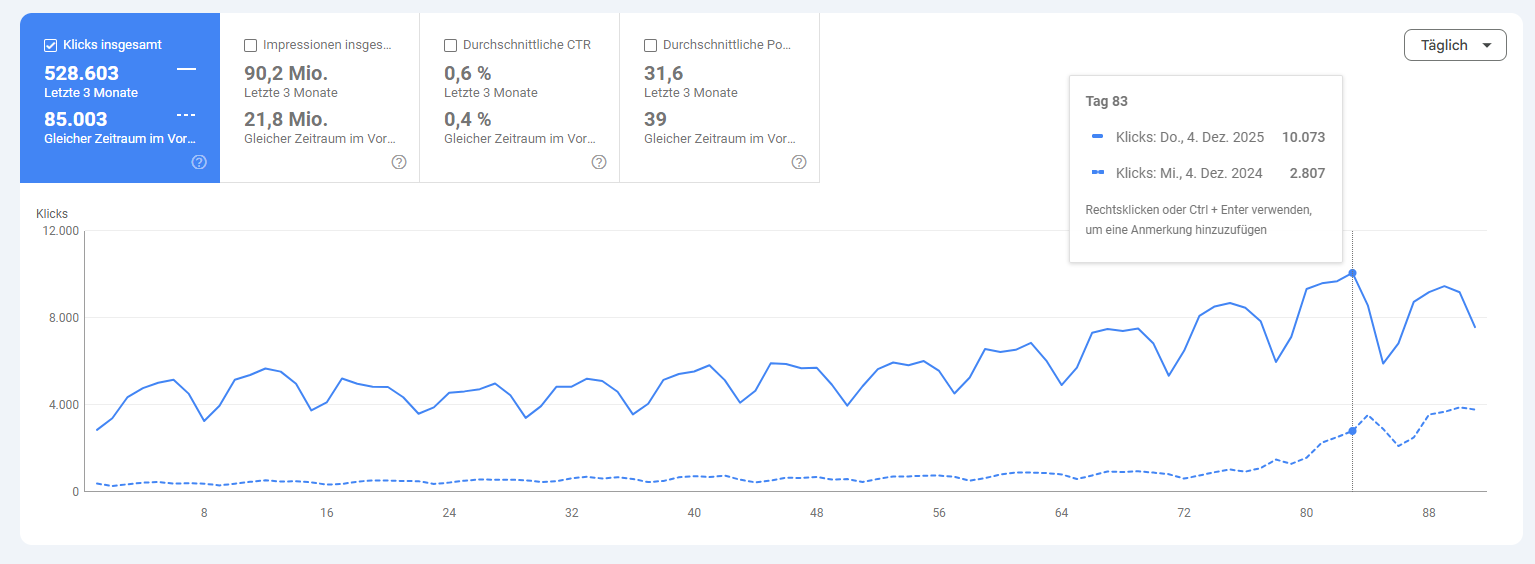Check the Durchschnittliche CTR checkbox
Screen dimensions: 1535x564
pos(450,45)
